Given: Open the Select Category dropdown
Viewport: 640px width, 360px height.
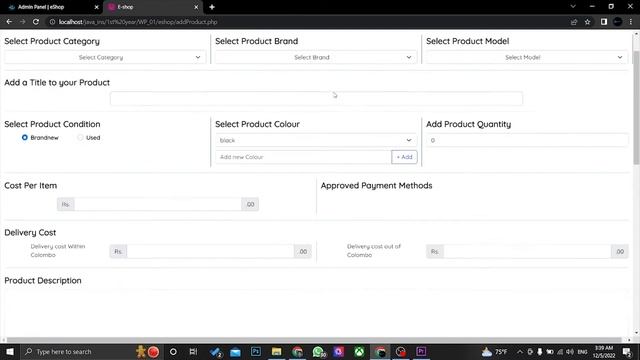Looking at the screenshot, I should [x=105, y=58].
